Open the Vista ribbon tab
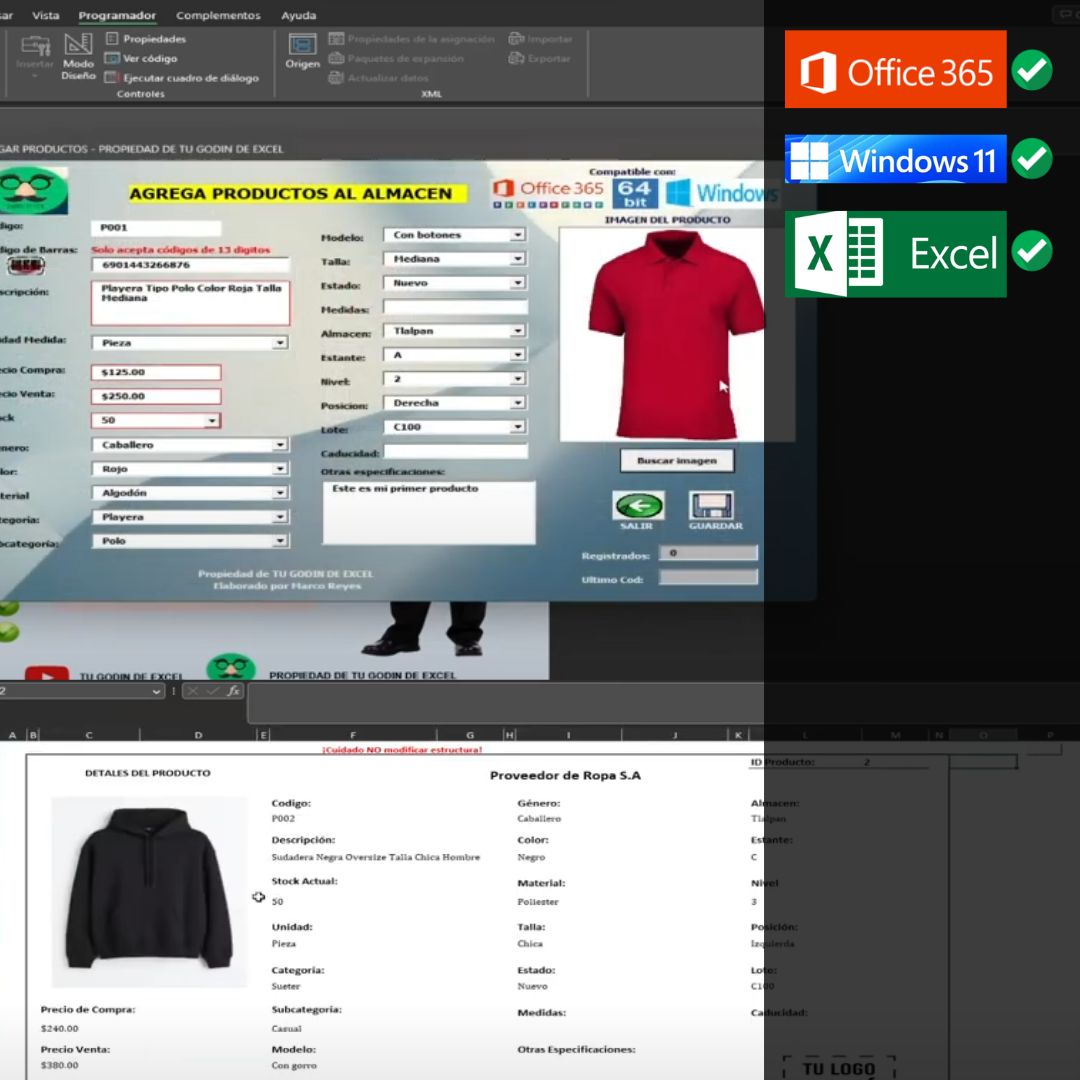 click(45, 15)
